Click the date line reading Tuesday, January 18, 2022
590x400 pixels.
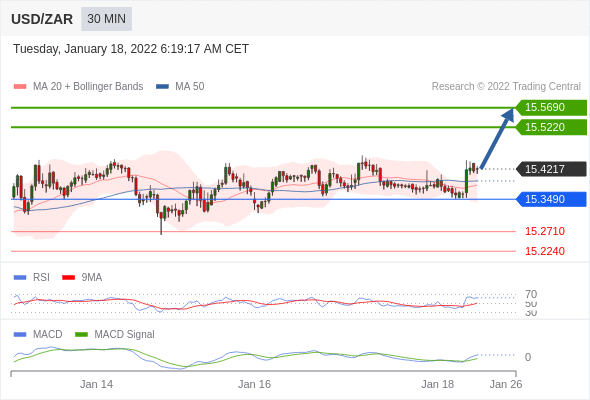(x=131, y=49)
